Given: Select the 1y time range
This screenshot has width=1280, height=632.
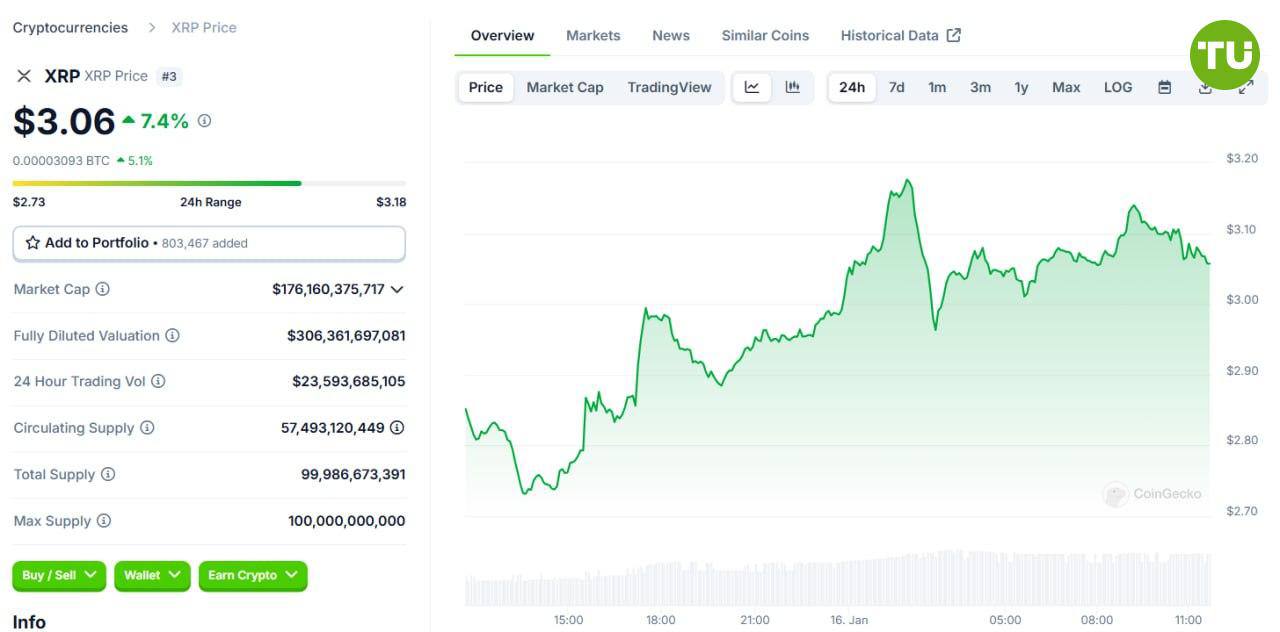Looking at the screenshot, I should coord(1021,87).
